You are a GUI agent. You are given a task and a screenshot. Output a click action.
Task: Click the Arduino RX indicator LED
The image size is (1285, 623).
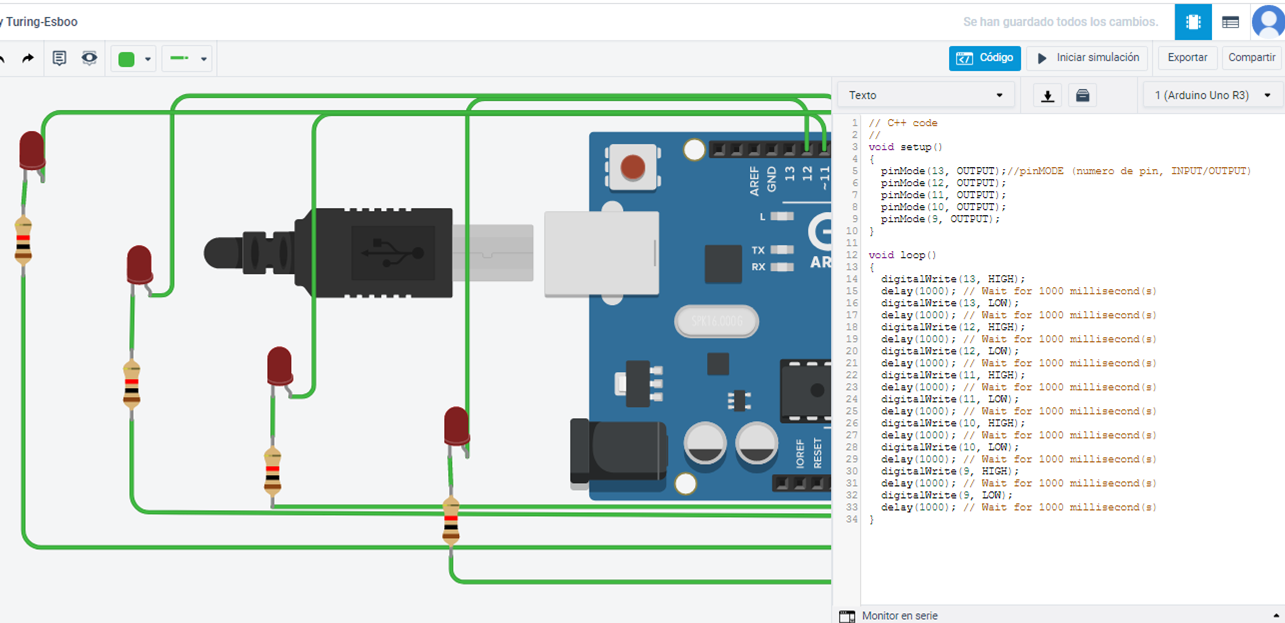[783, 267]
